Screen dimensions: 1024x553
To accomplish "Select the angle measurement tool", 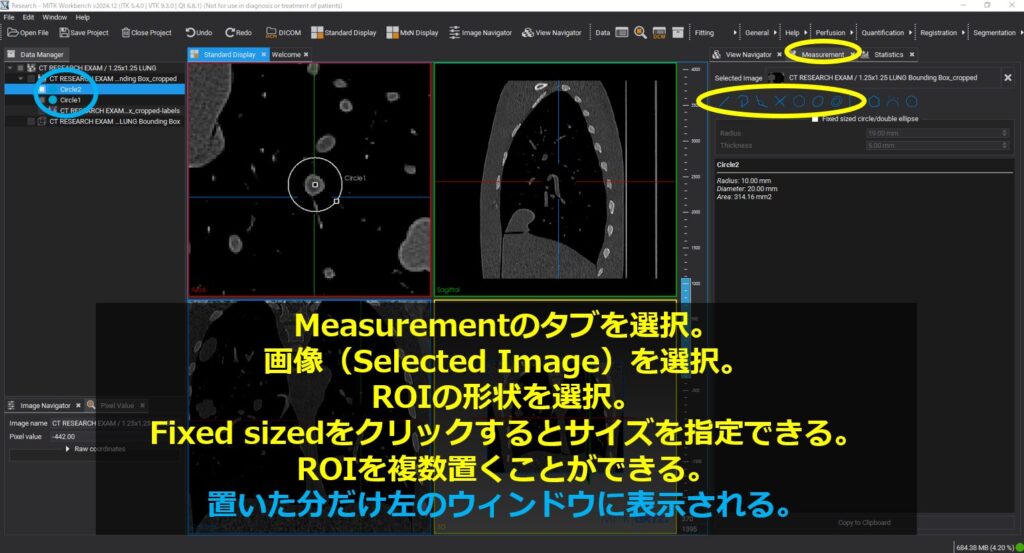I will [x=761, y=101].
